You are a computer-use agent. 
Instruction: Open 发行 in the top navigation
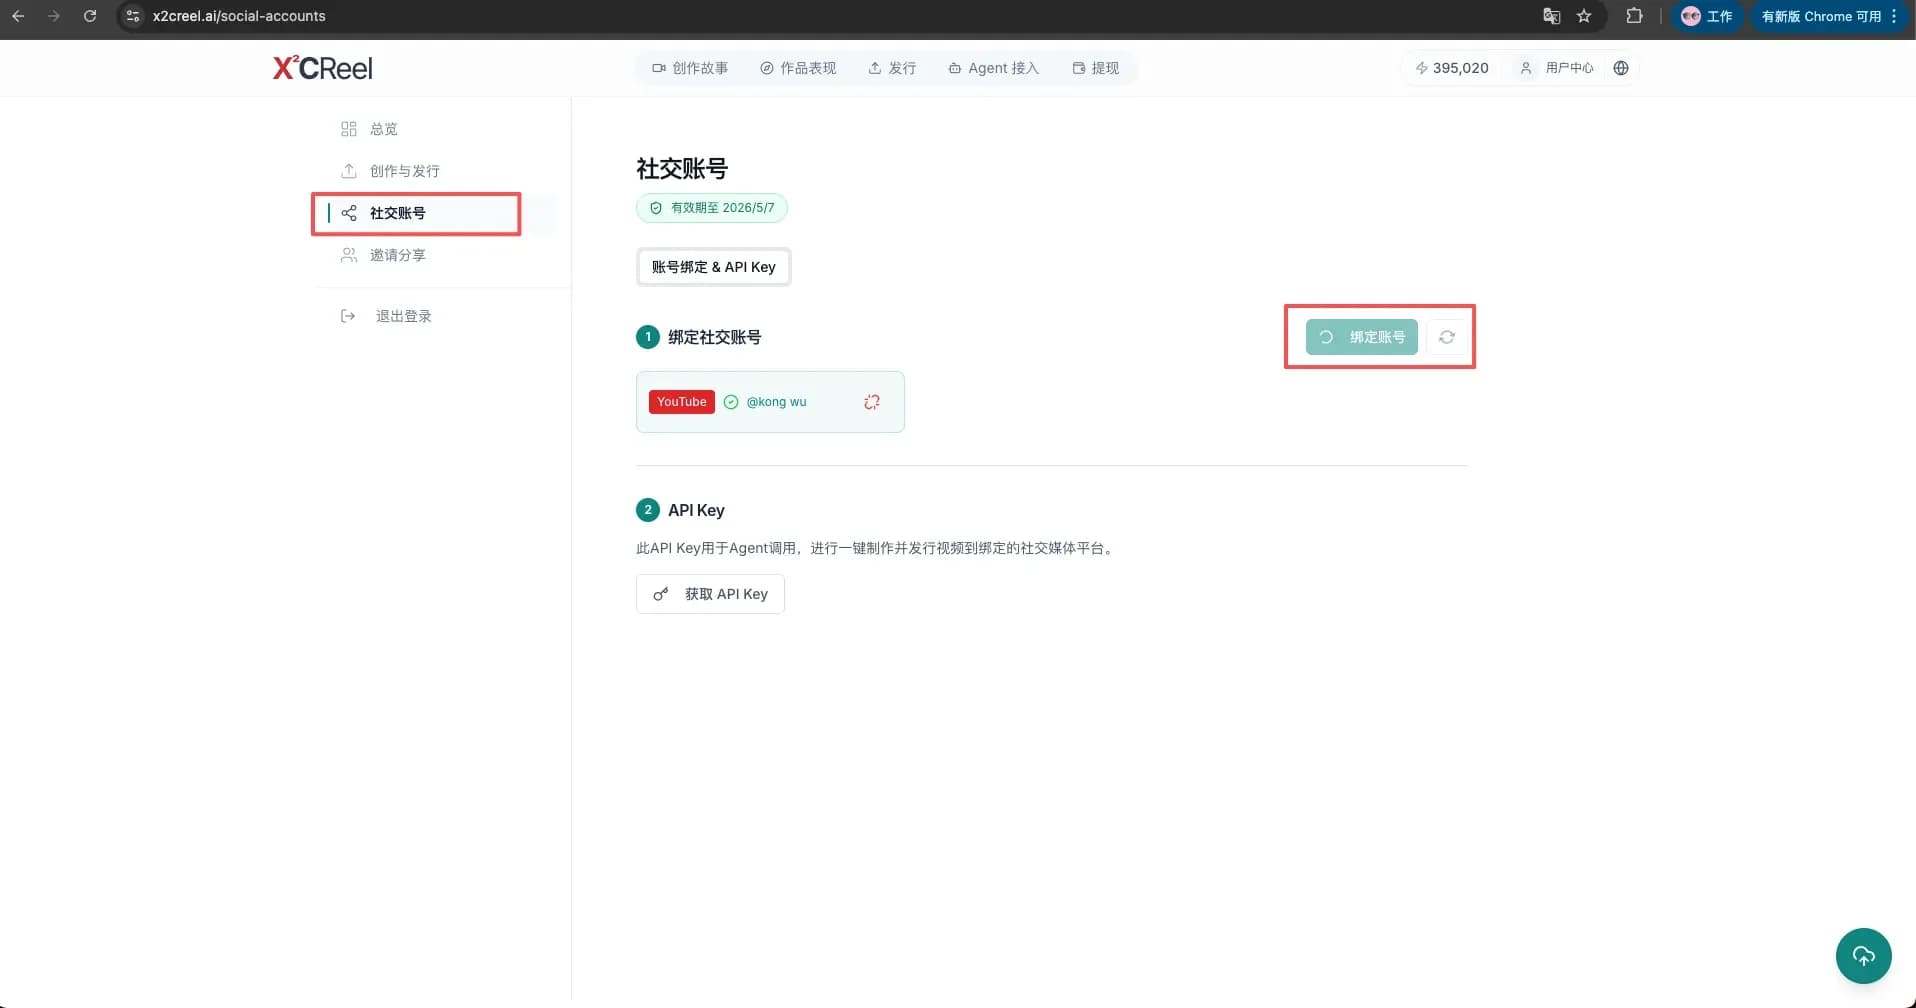coord(892,68)
